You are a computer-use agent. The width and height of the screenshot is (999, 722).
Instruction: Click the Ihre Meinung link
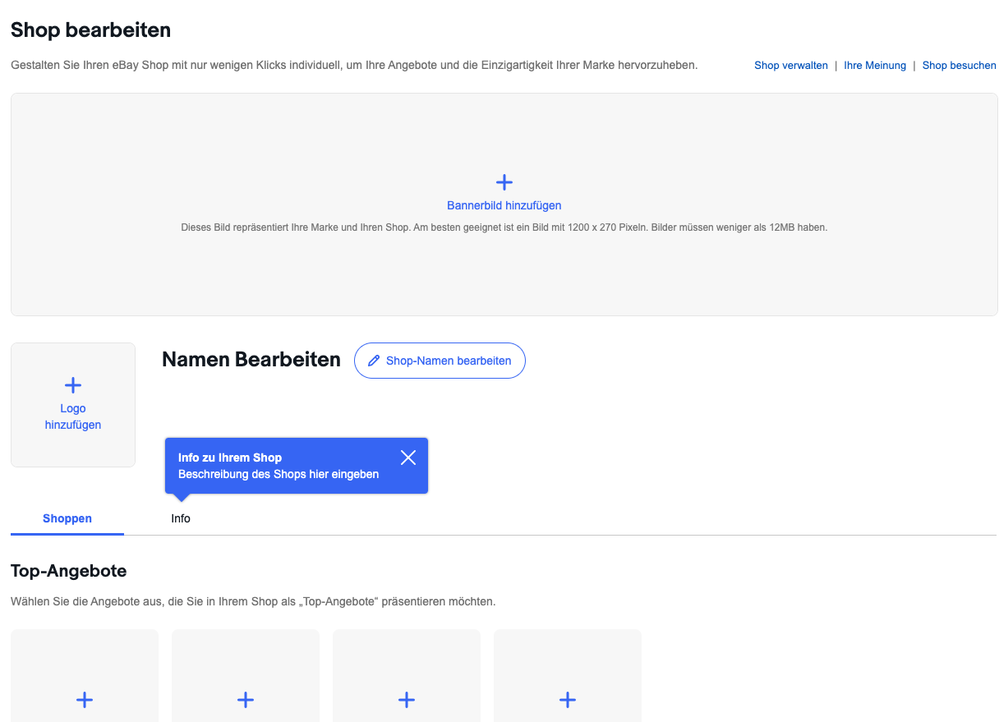875,66
